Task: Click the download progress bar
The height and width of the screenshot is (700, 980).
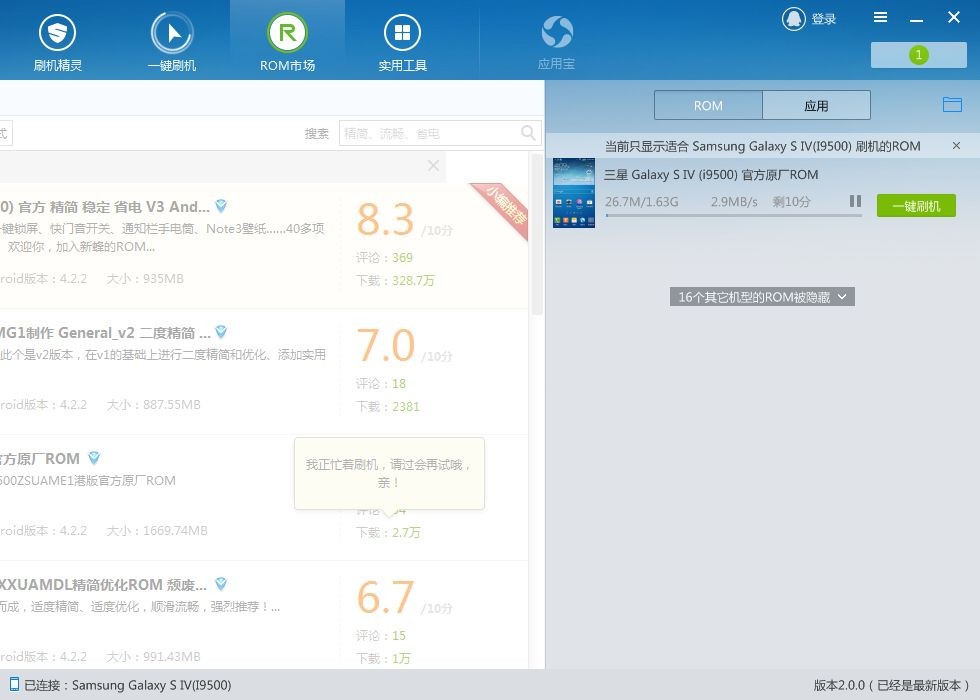Action: (733, 215)
